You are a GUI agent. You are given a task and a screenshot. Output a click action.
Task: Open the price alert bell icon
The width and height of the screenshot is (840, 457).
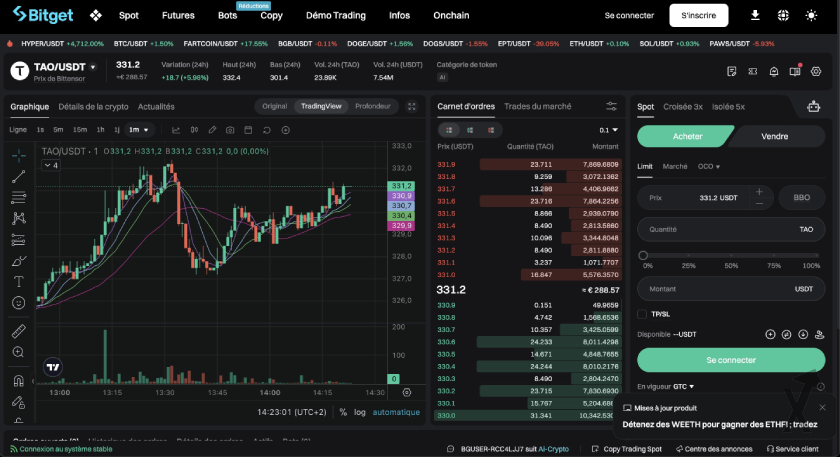point(774,70)
